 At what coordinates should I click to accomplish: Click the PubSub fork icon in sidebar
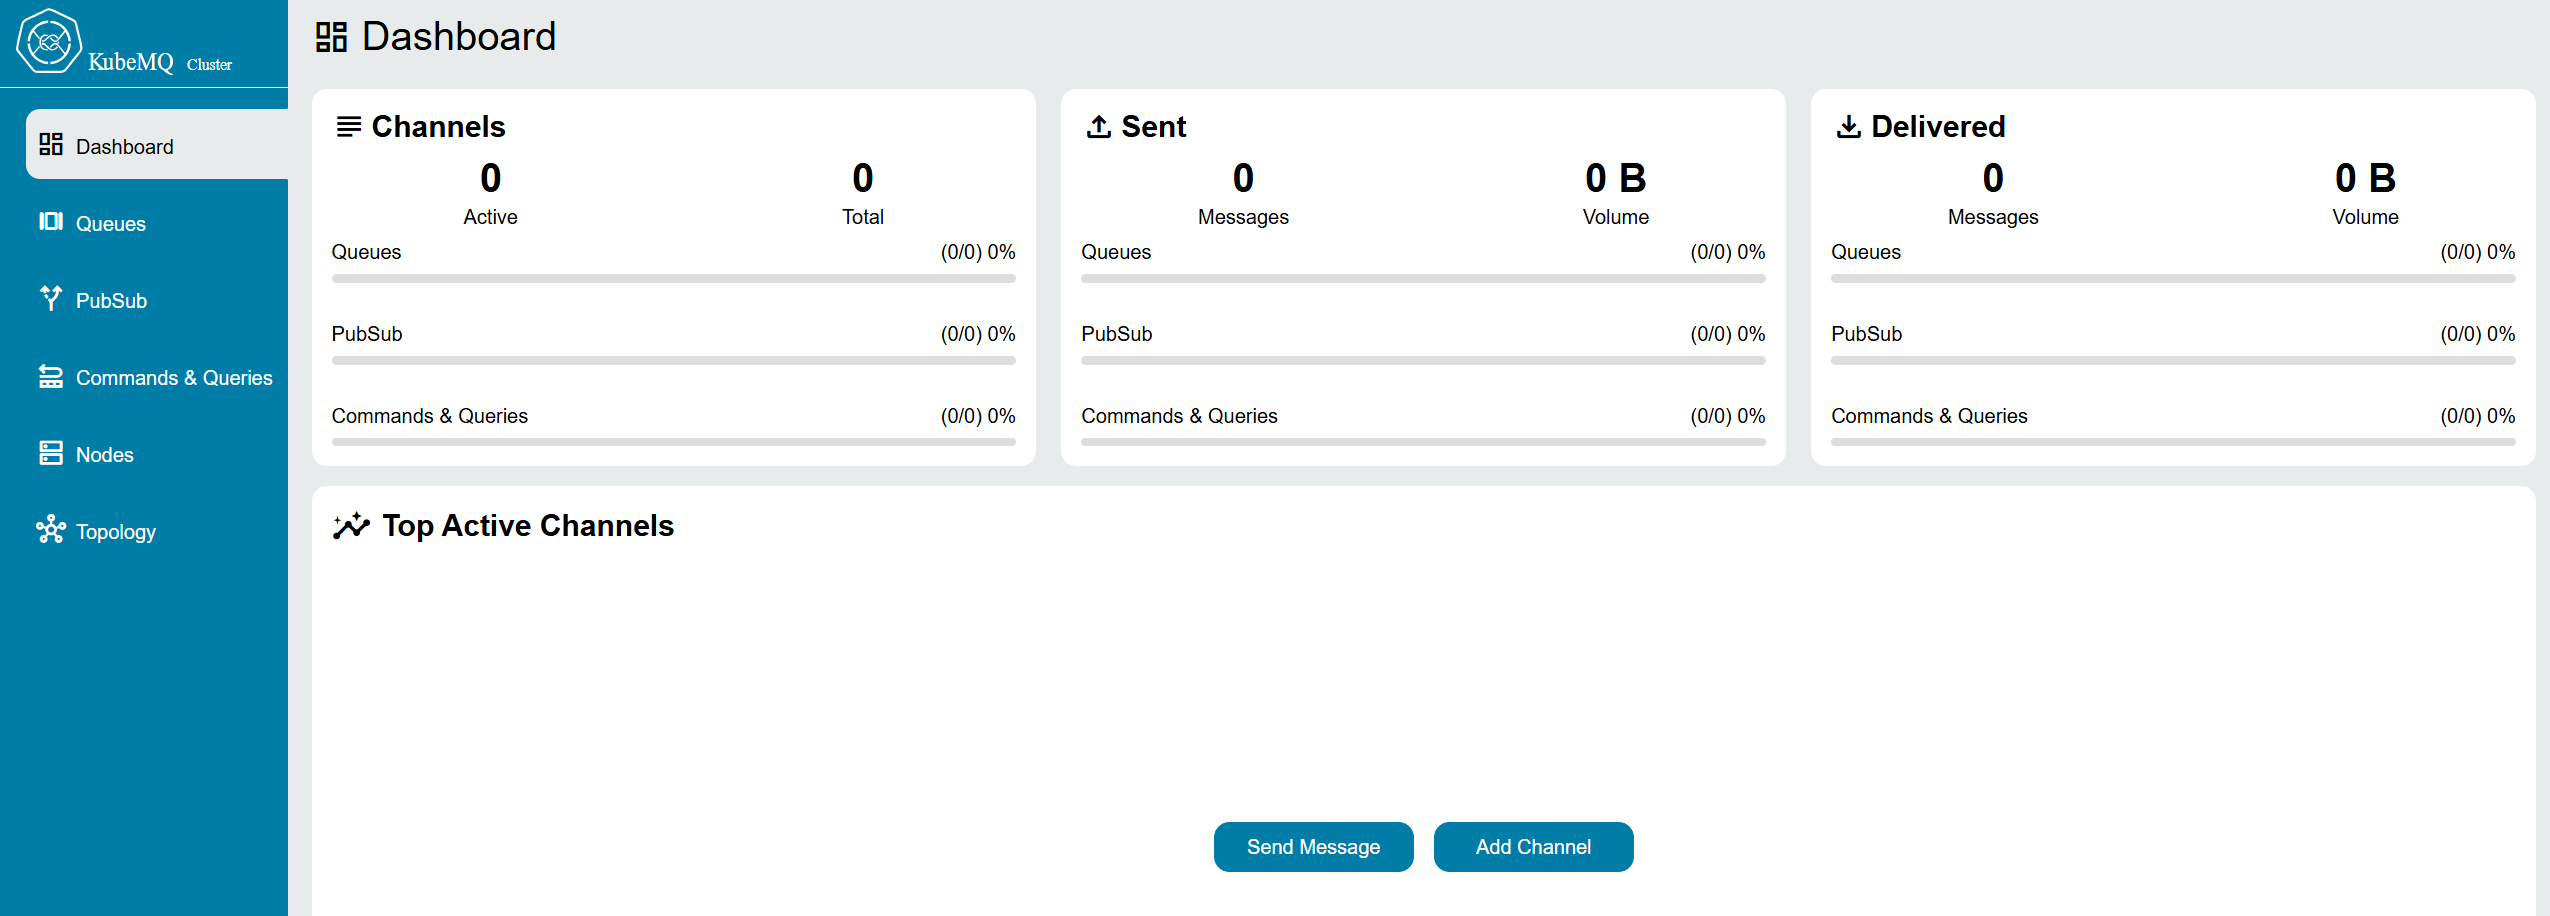(51, 298)
